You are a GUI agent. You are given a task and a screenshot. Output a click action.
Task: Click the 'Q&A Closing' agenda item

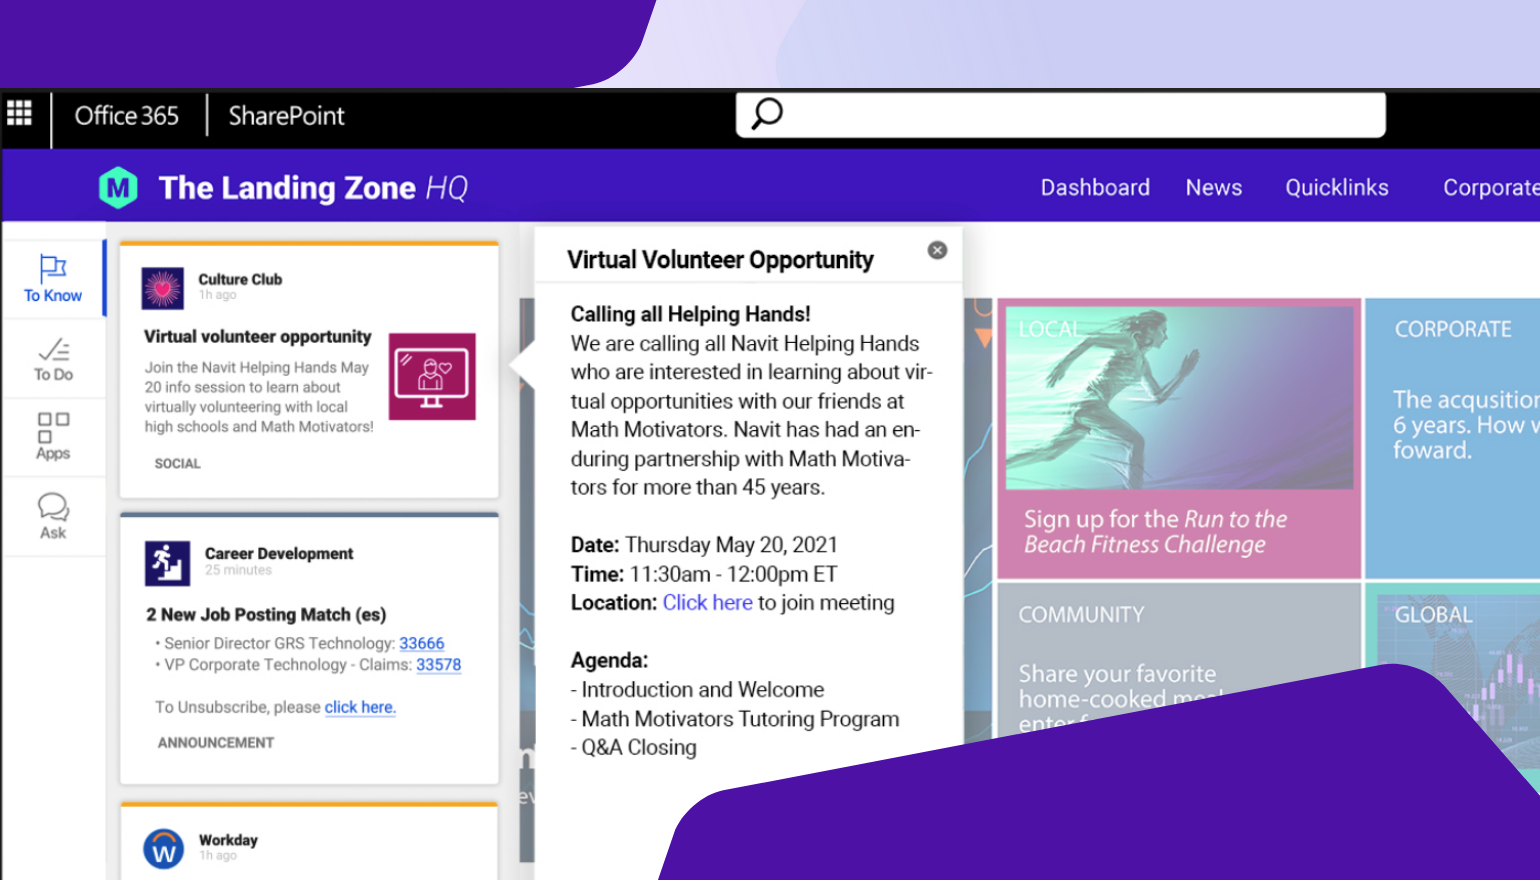639,747
